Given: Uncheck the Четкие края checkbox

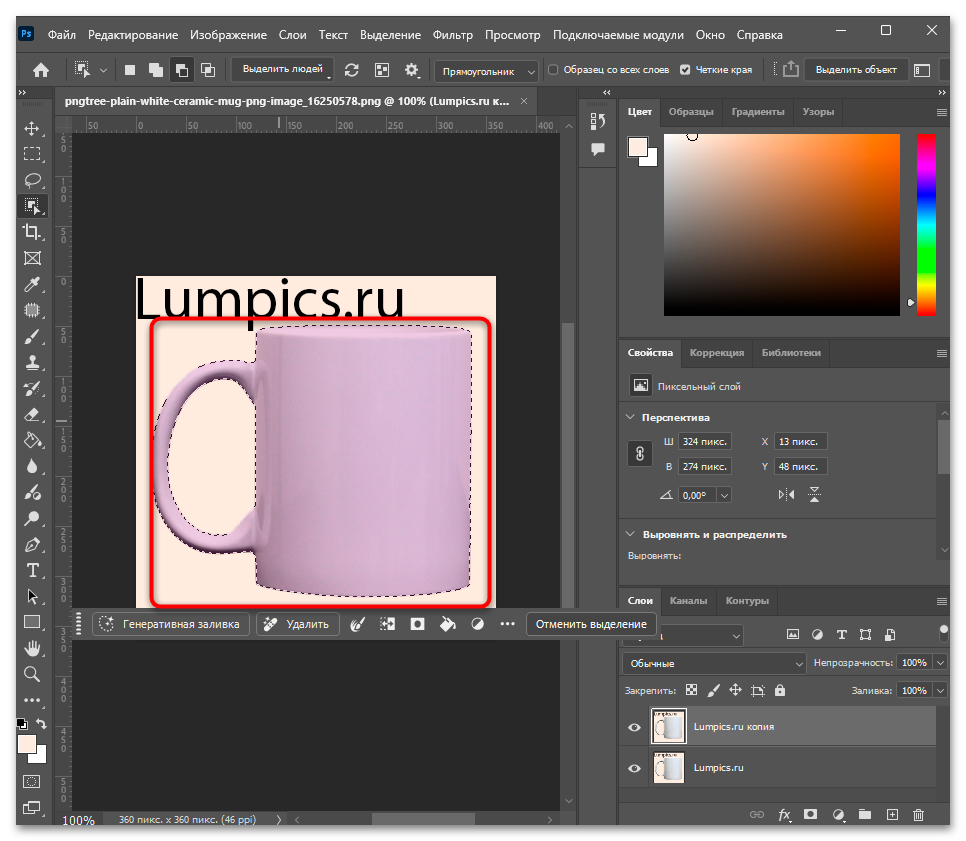Looking at the screenshot, I should [685, 70].
